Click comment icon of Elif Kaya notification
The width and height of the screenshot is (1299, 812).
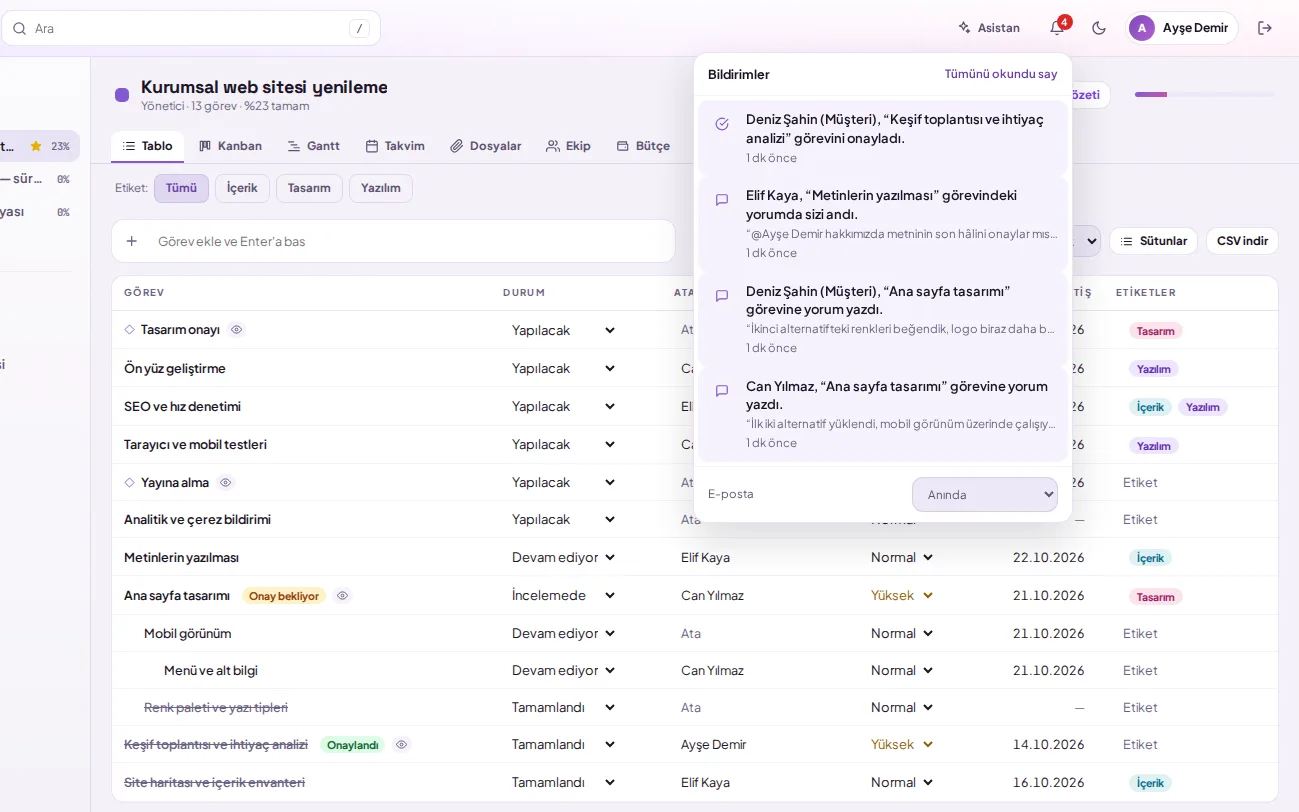(722, 200)
